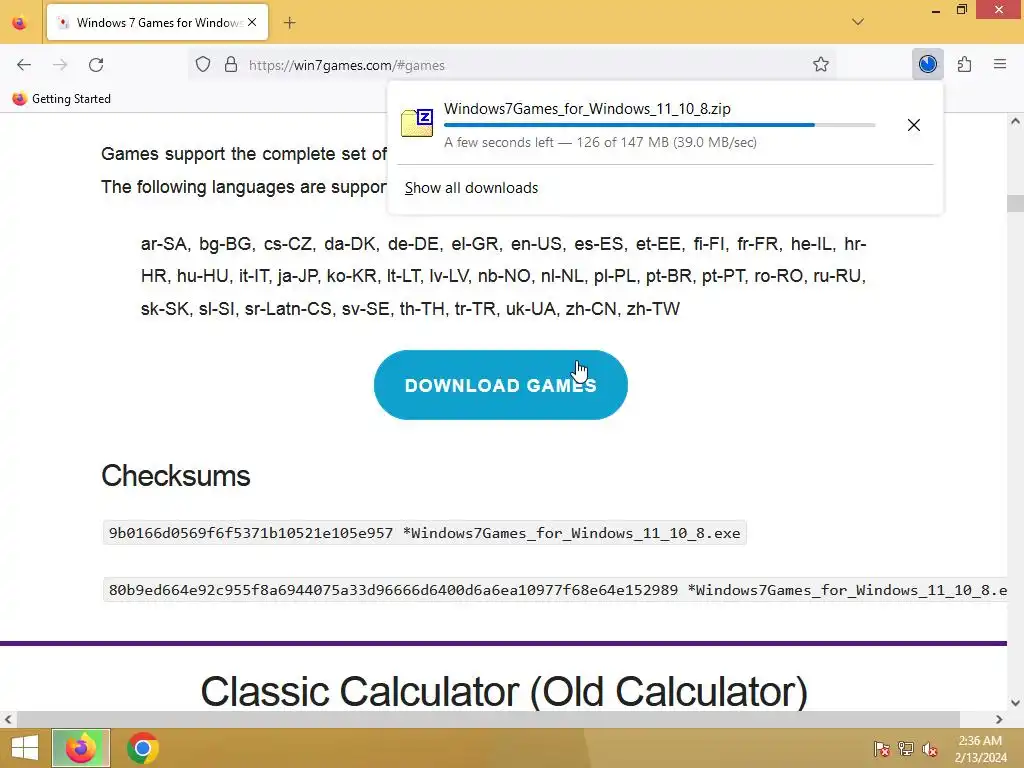The width and height of the screenshot is (1024, 768).
Task: Click the vertical scrollbar down arrow
Action: click(1015, 703)
